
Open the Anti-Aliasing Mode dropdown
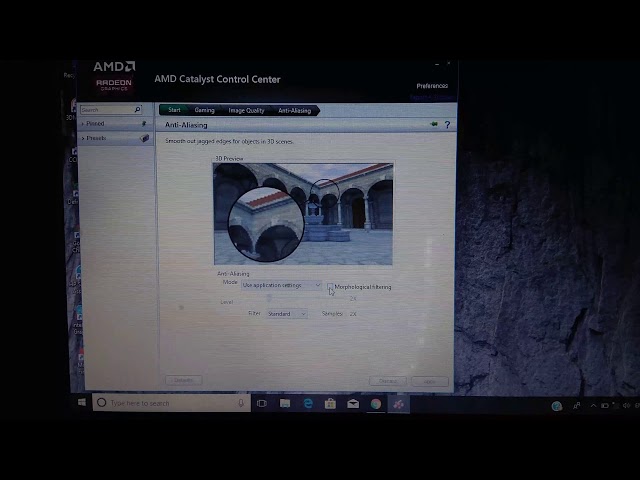[281, 285]
